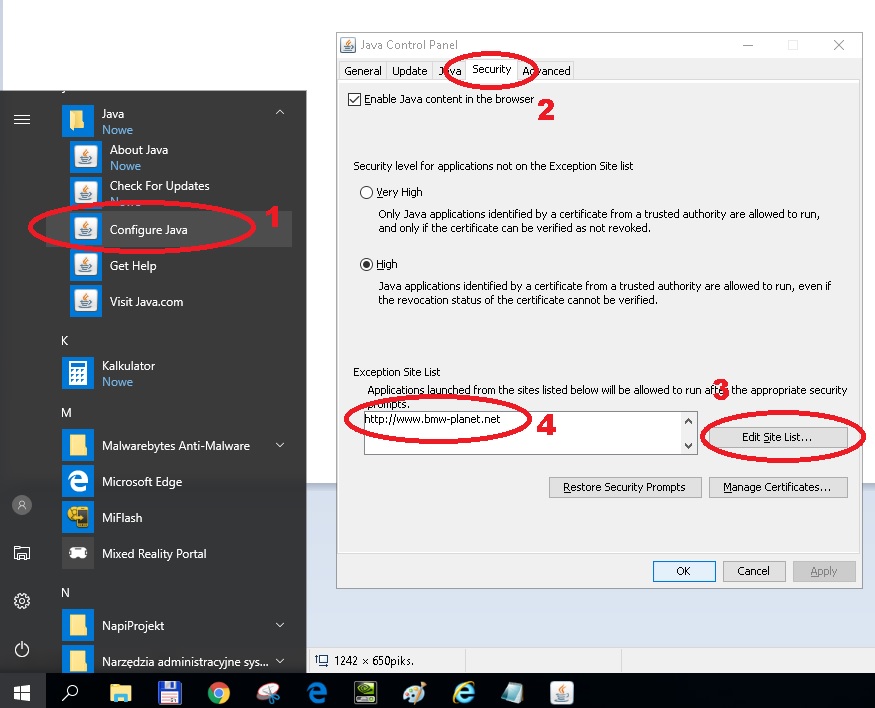Open Check For Updates Java item
This screenshot has height=708, width=875.
(x=159, y=186)
